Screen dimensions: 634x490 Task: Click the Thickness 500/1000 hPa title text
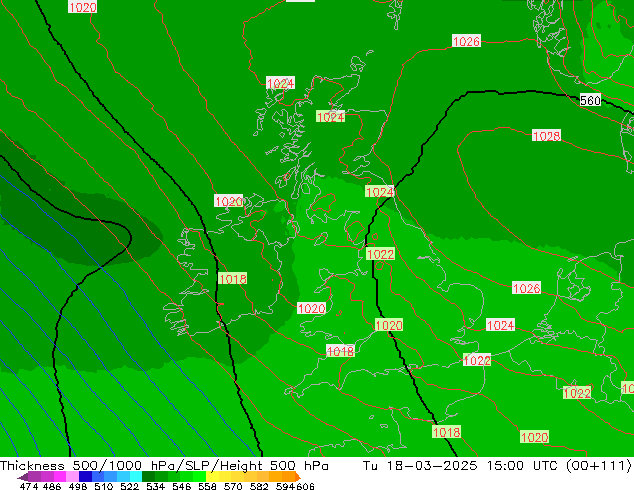(x=88, y=466)
